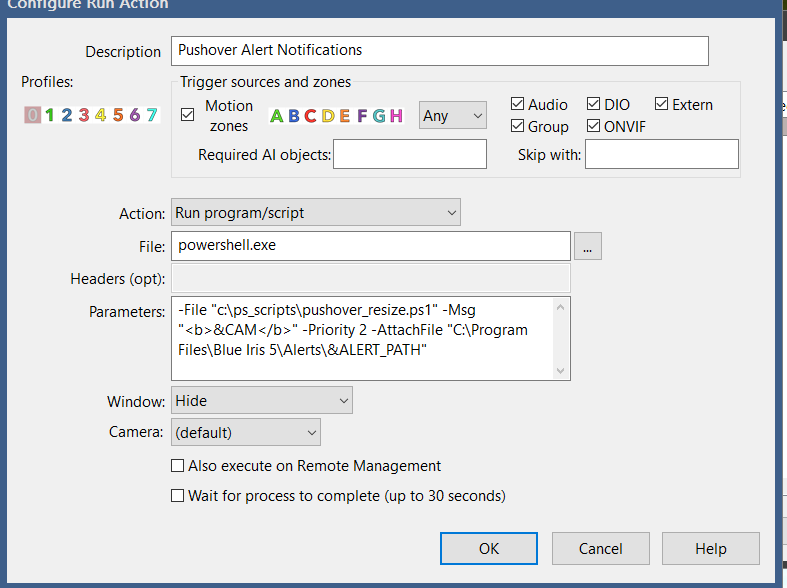This screenshot has width=787, height=588.
Task: Confirm settings with OK button
Action: pos(489,548)
